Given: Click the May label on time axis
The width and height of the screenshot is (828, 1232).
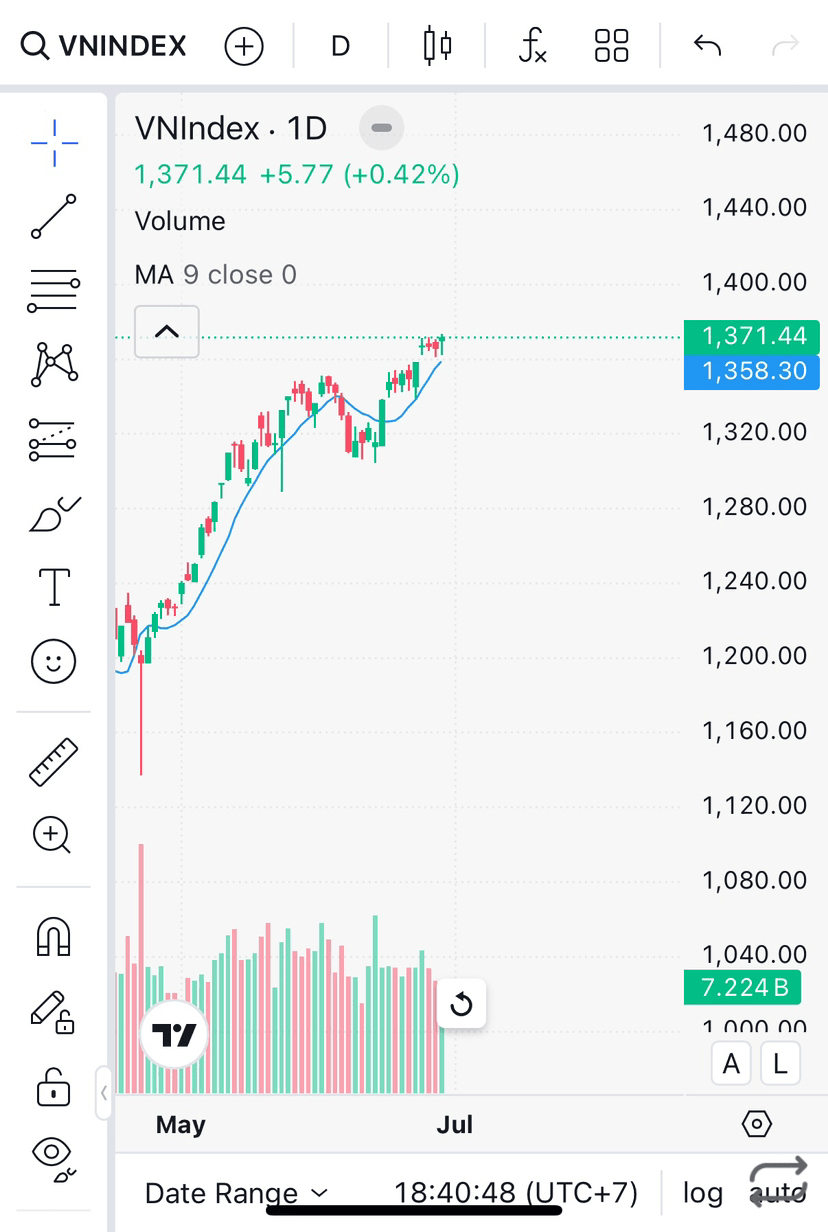Looking at the screenshot, I should tap(180, 1125).
